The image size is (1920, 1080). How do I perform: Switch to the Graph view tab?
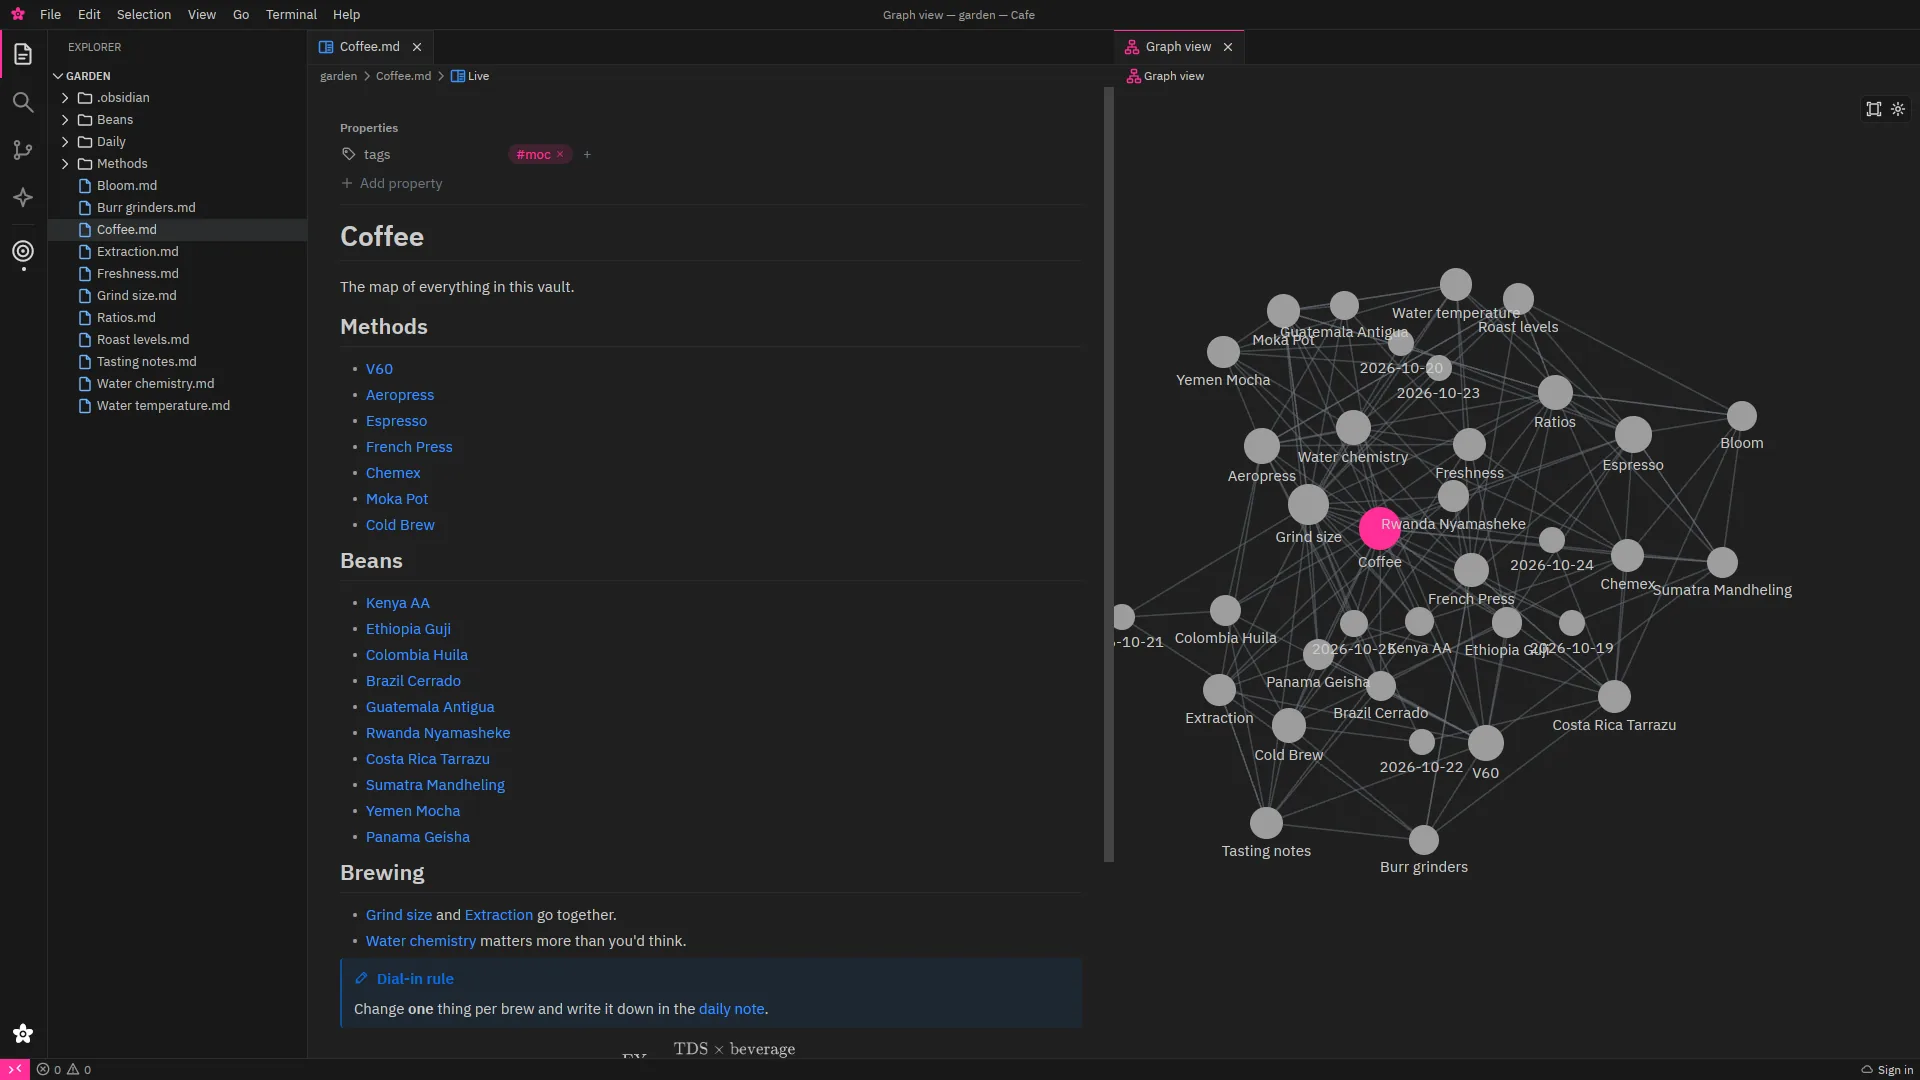click(1177, 47)
